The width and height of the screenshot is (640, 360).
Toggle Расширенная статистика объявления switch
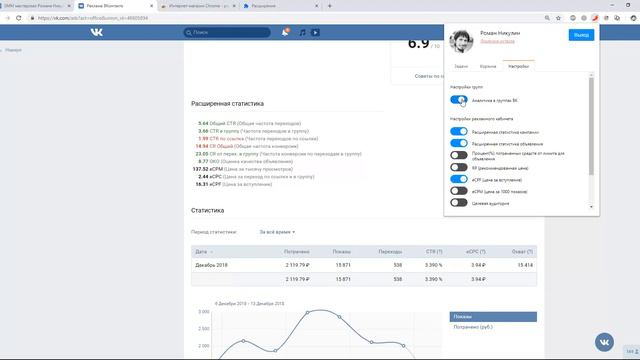(x=459, y=143)
